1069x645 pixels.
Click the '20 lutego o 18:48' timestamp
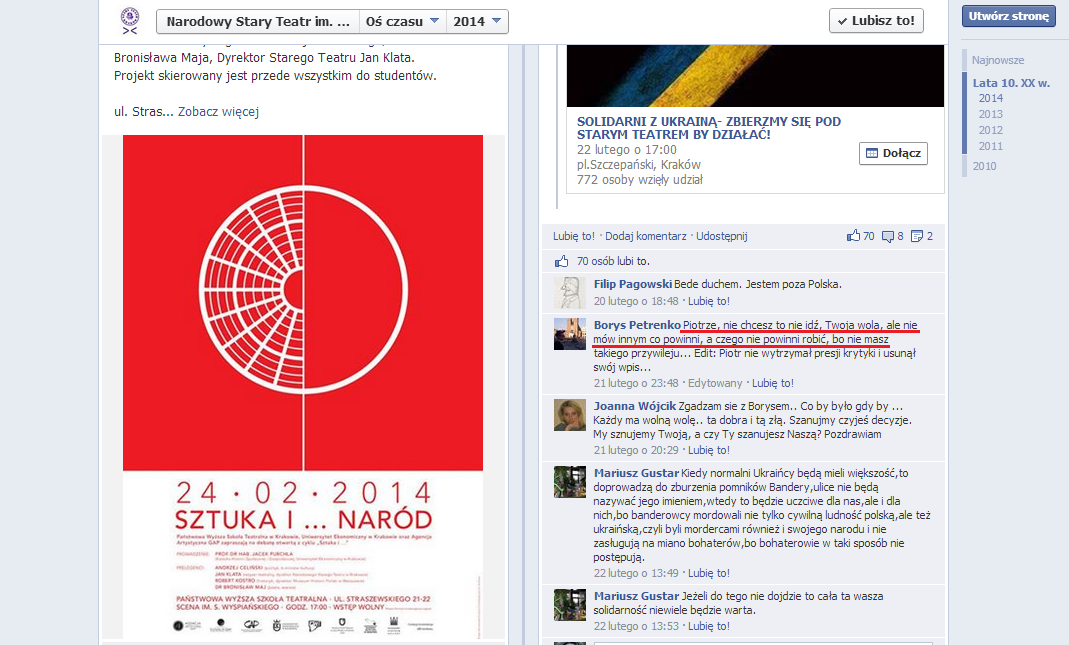tap(636, 301)
